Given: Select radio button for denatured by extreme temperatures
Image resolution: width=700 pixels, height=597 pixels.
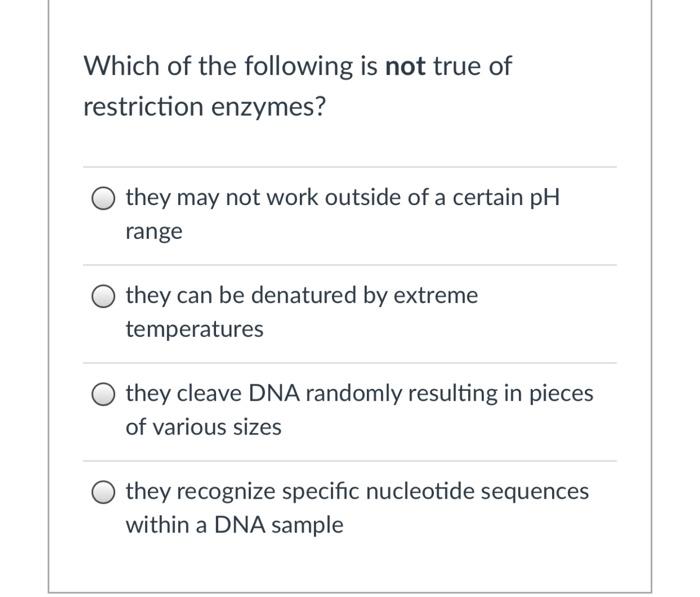Looking at the screenshot, I should tap(103, 296).
